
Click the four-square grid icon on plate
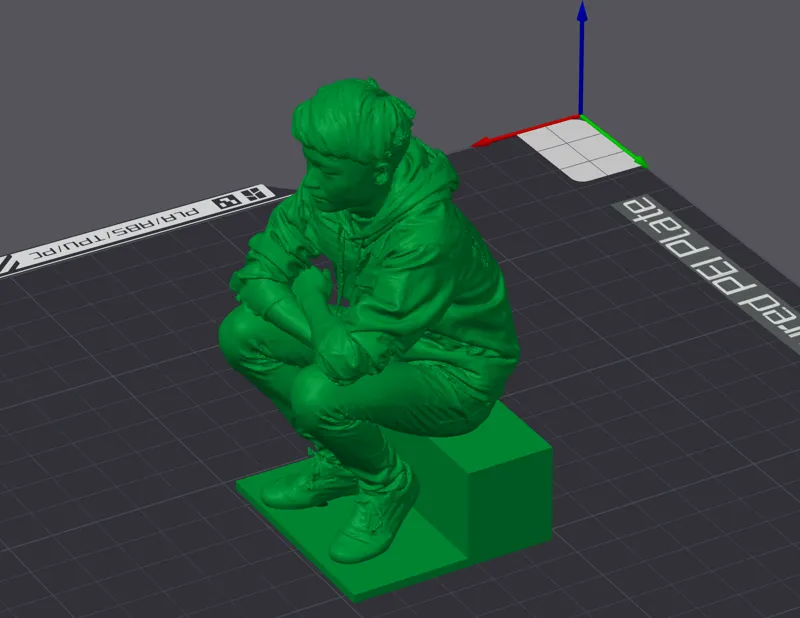255,194
